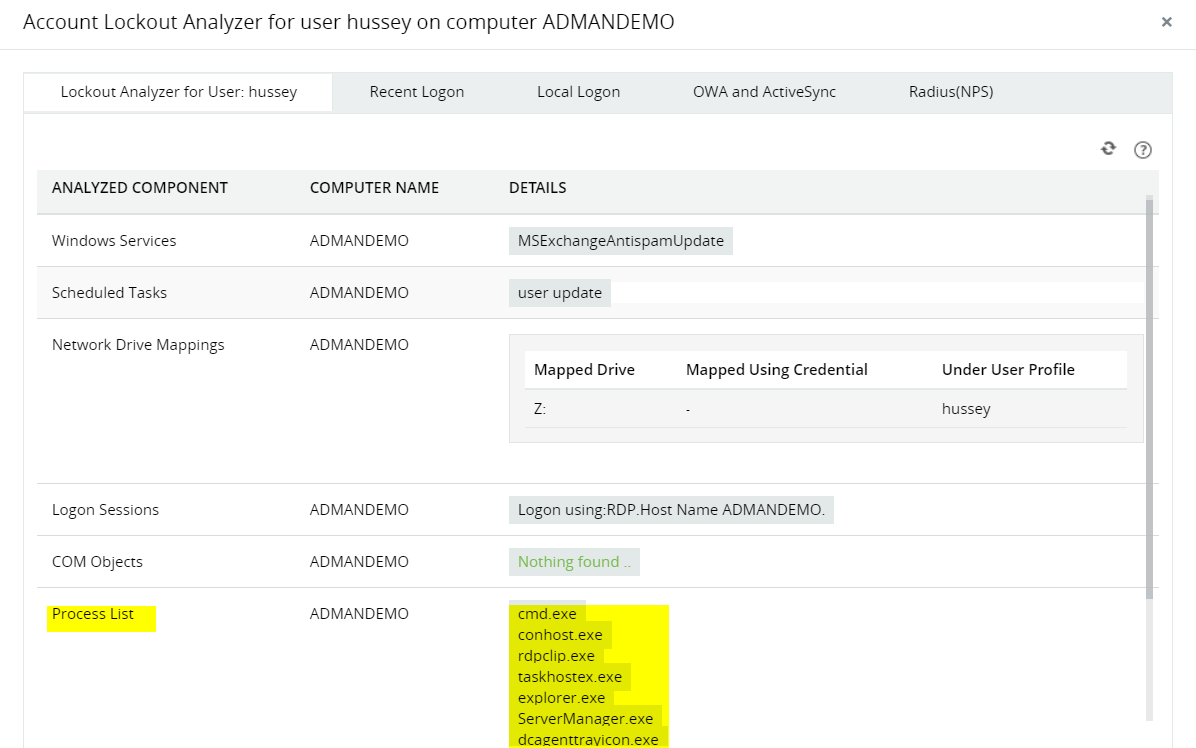This screenshot has height=748, width=1196.
Task: Click 'Logon using:RDP.Host Name ADMANDEMO.' detail
Action: pyautogui.click(x=671, y=509)
